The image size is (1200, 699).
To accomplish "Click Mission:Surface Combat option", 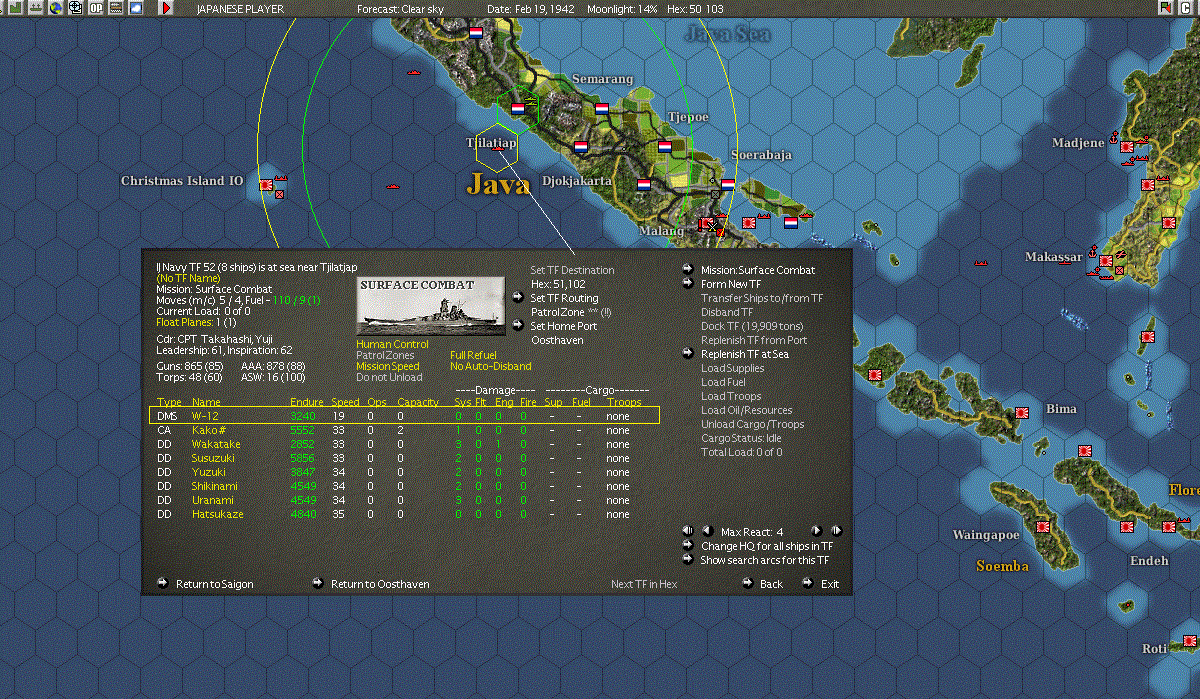I will (758, 270).
